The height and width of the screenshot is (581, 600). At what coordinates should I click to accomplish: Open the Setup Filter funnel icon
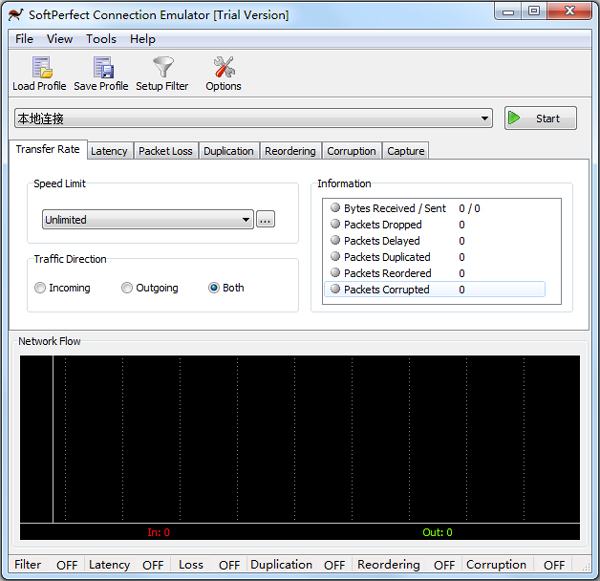tap(163, 67)
